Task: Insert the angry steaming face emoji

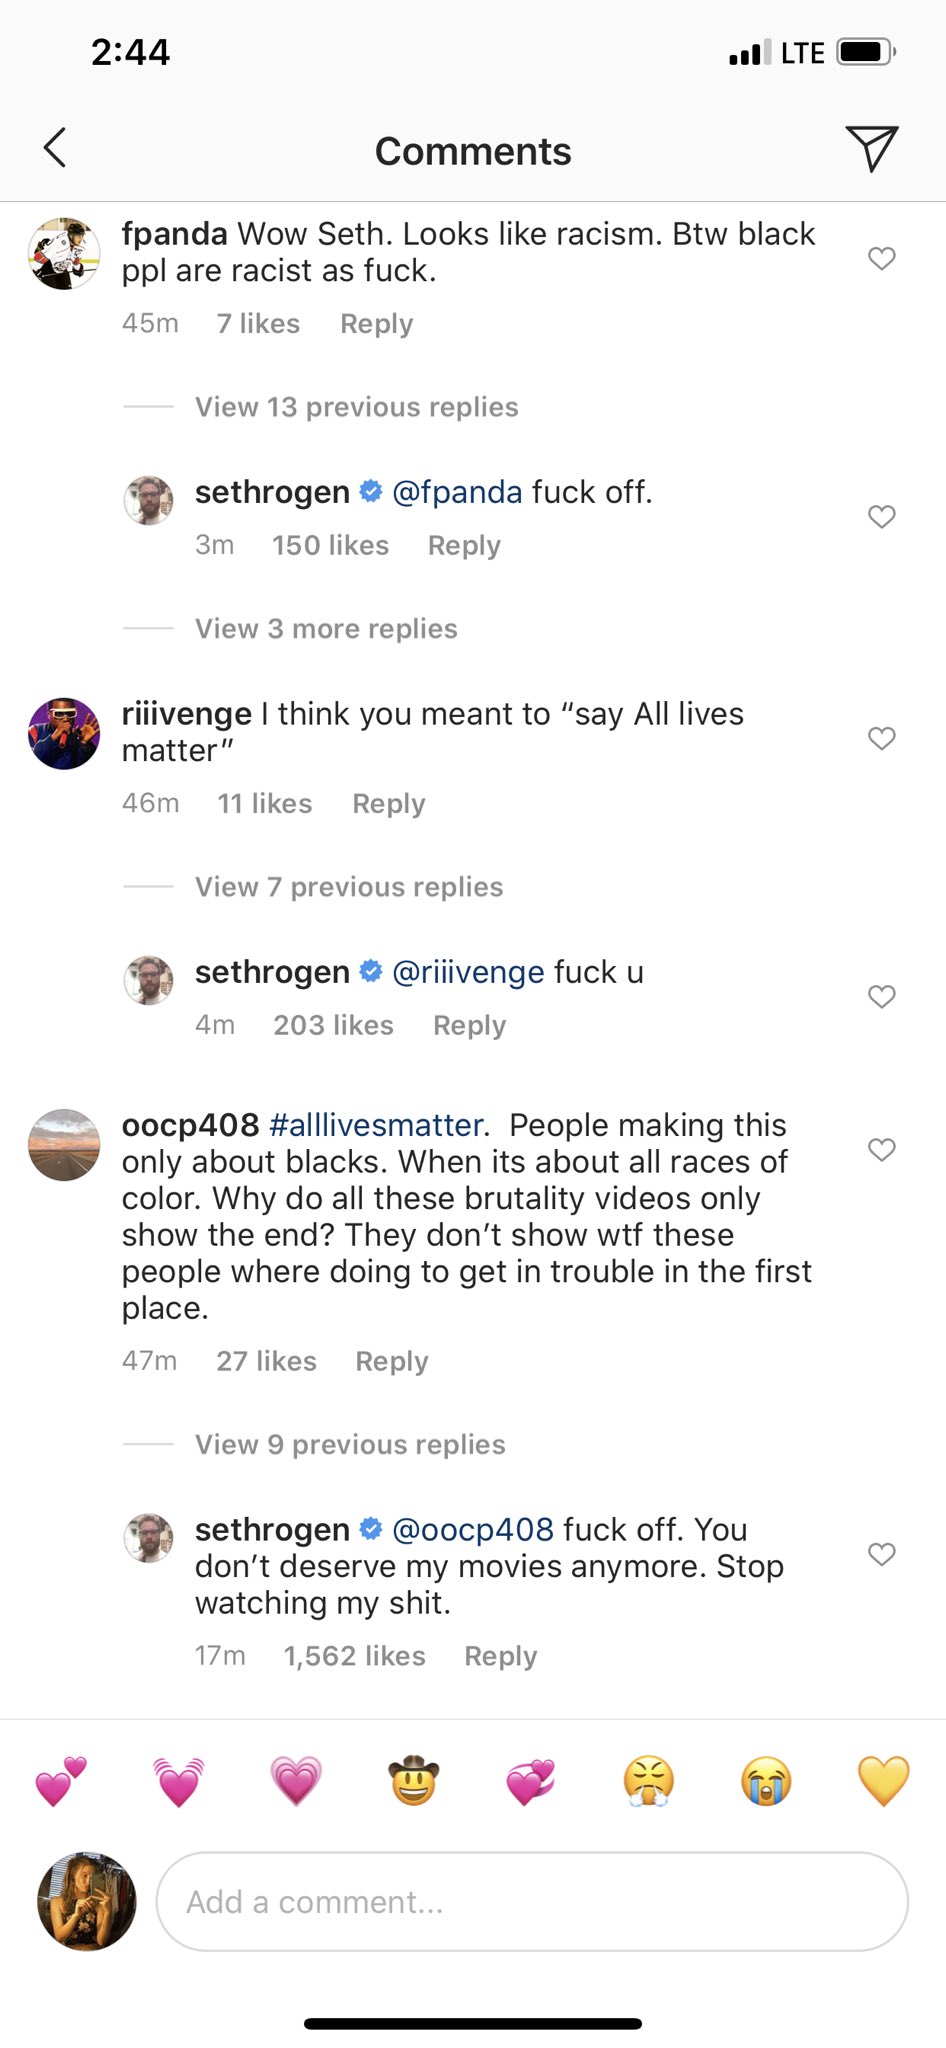Action: 649,1781
